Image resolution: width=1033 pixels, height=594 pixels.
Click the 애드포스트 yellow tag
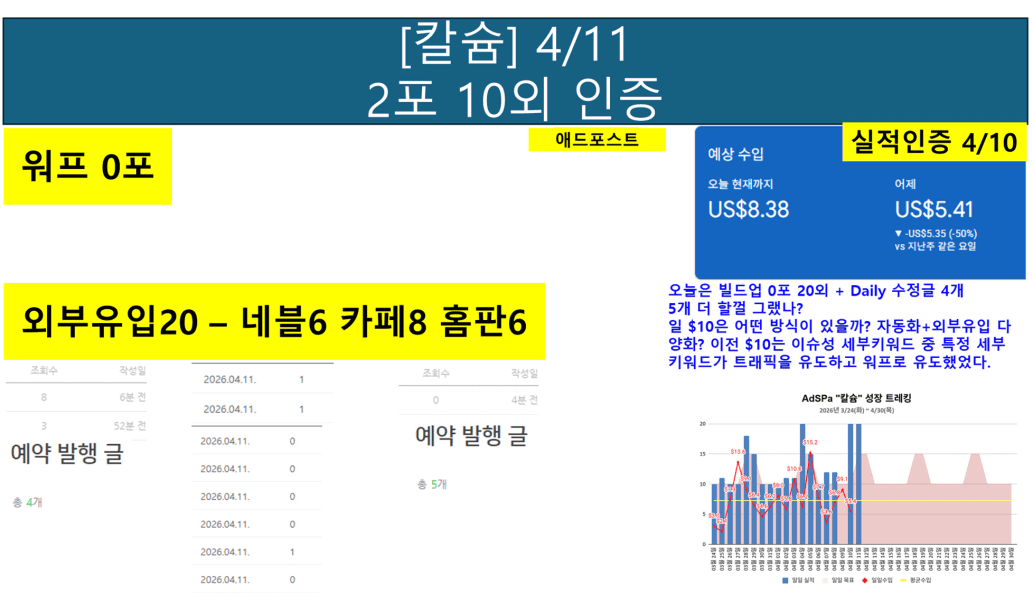click(x=596, y=140)
